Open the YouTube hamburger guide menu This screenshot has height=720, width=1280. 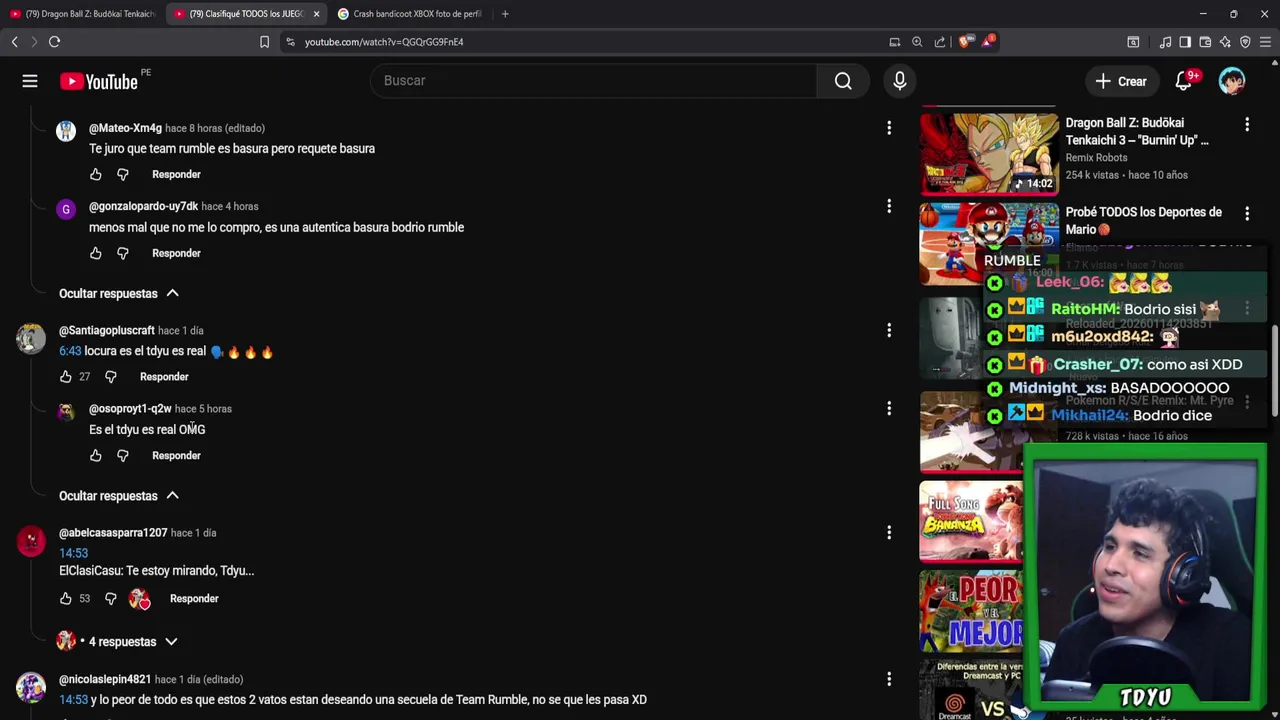pyautogui.click(x=30, y=81)
